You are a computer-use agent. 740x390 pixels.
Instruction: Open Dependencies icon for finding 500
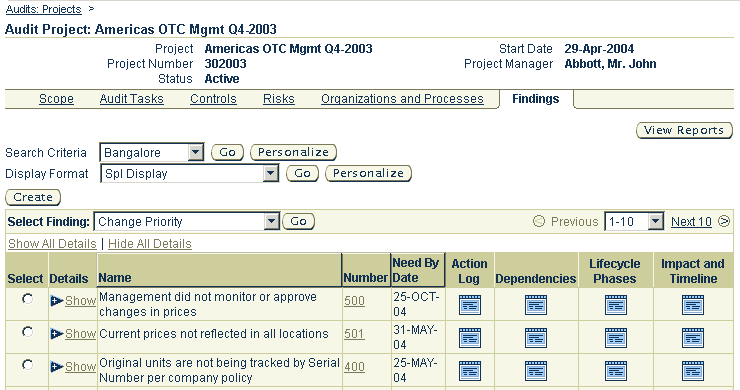click(x=536, y=305)
